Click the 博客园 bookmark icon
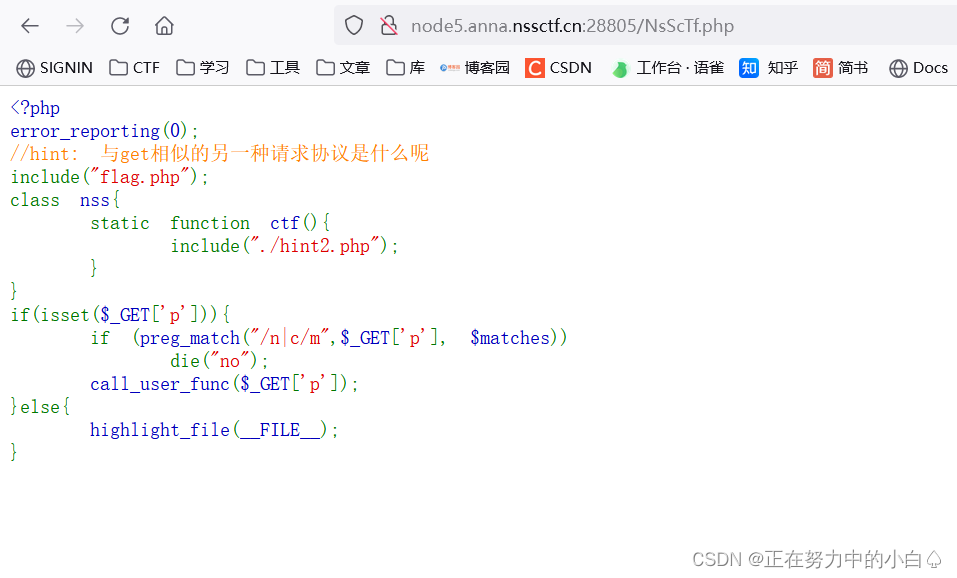The height and width of the screenshot is (578, 957). click(x=450, y=68)
